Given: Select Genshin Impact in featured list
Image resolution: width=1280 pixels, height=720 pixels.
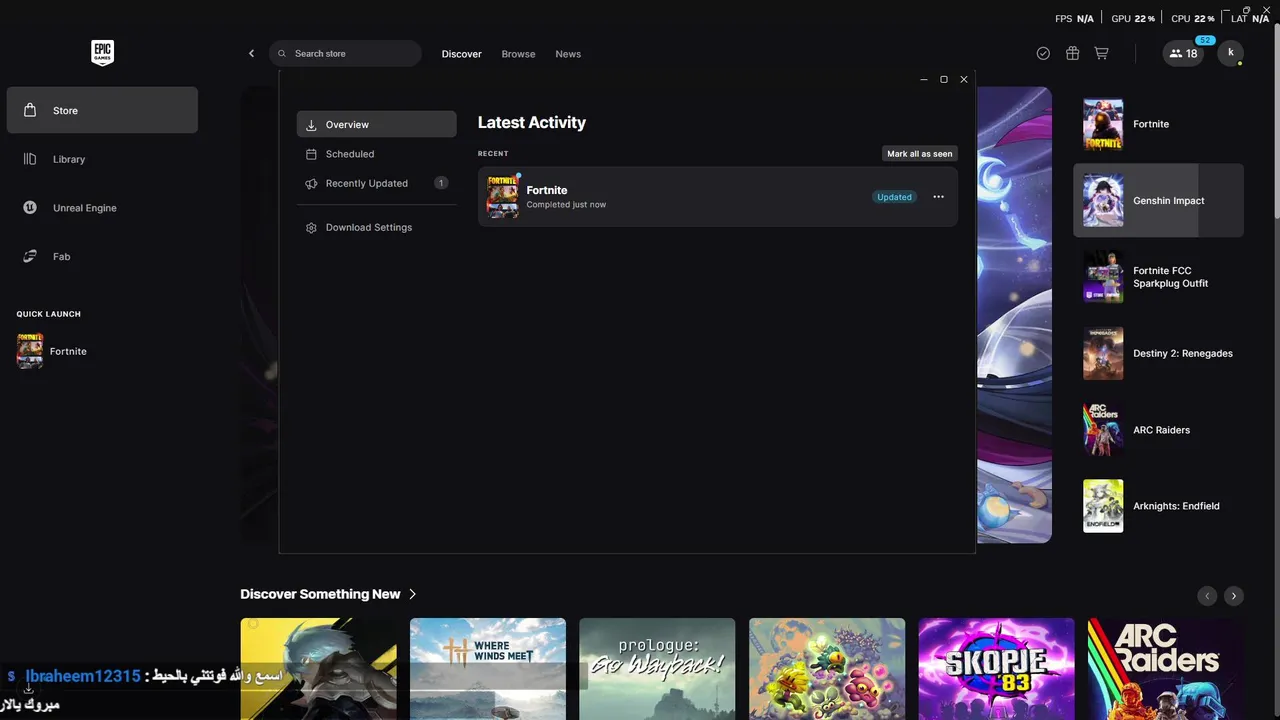Looking at the screenshot, I should 1158,200.
